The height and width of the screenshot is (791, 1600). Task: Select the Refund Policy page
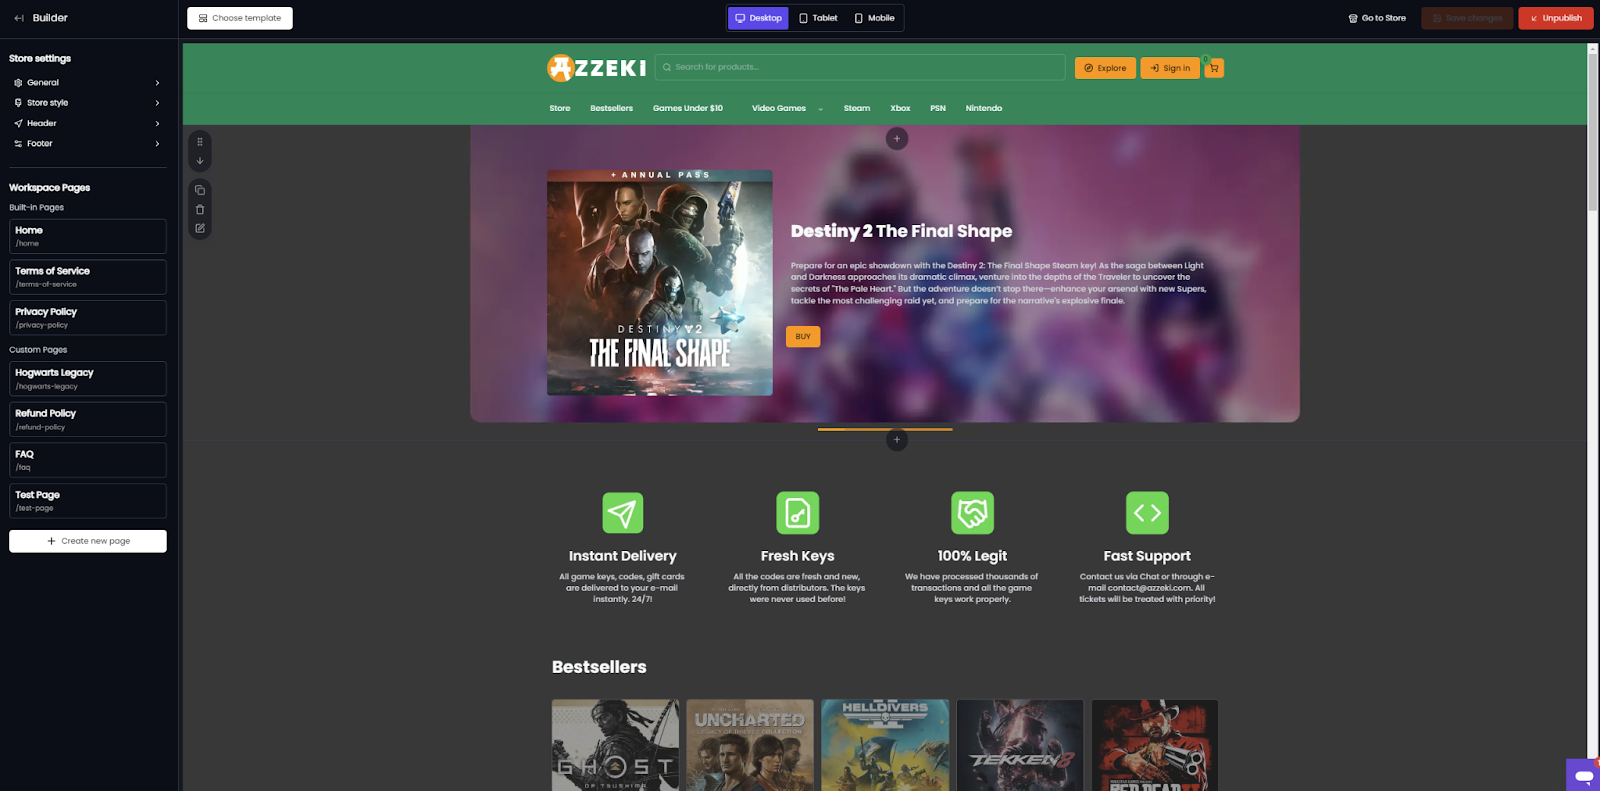pyautogui.click(x=88, y=420)
